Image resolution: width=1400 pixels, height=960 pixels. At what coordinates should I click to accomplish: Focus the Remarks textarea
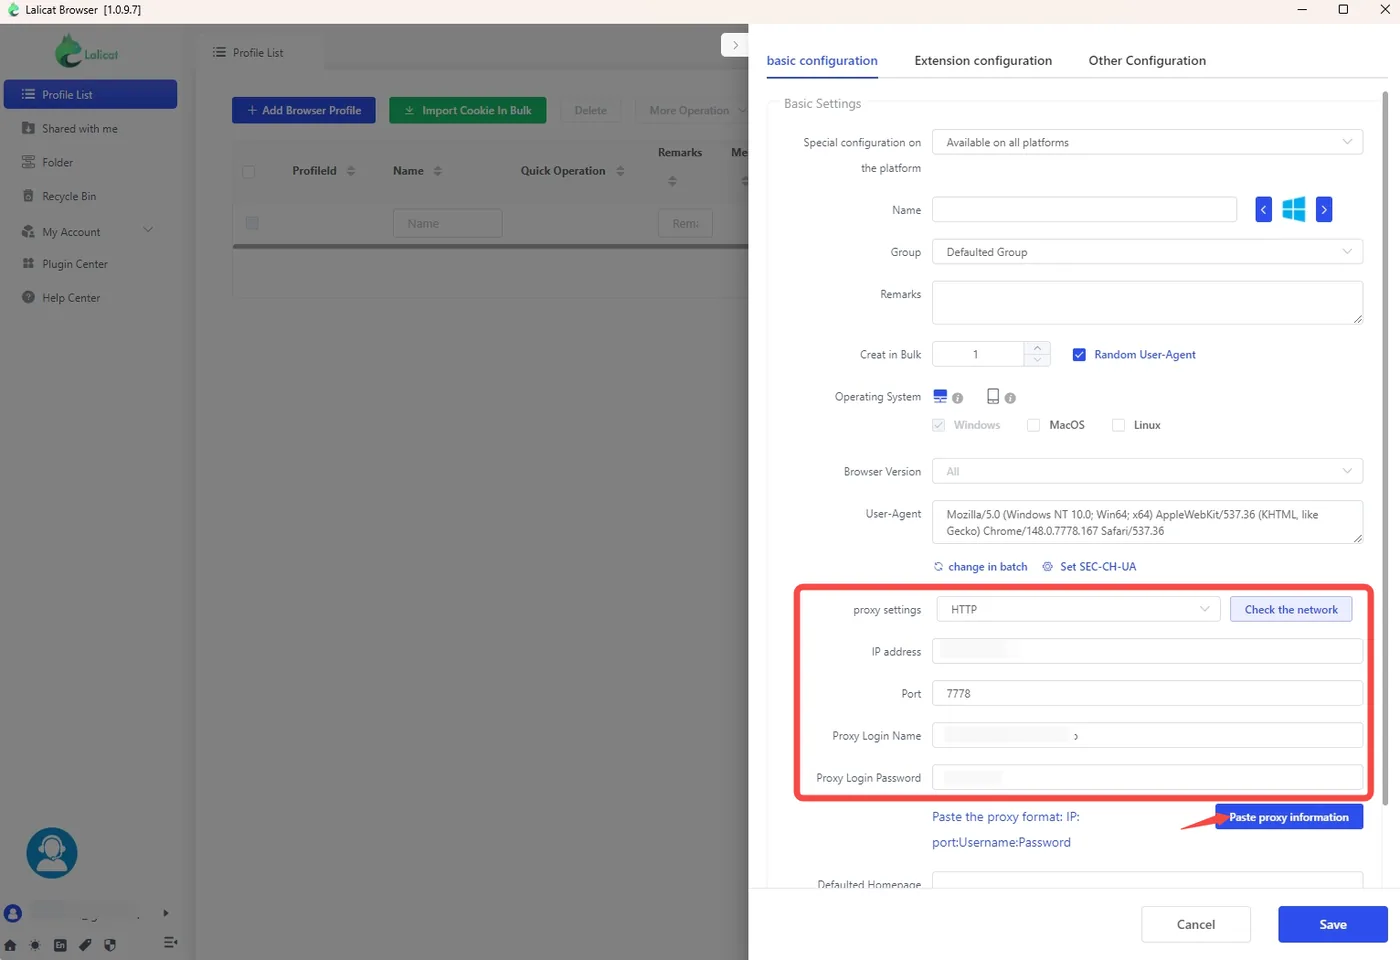point(1147,302)
